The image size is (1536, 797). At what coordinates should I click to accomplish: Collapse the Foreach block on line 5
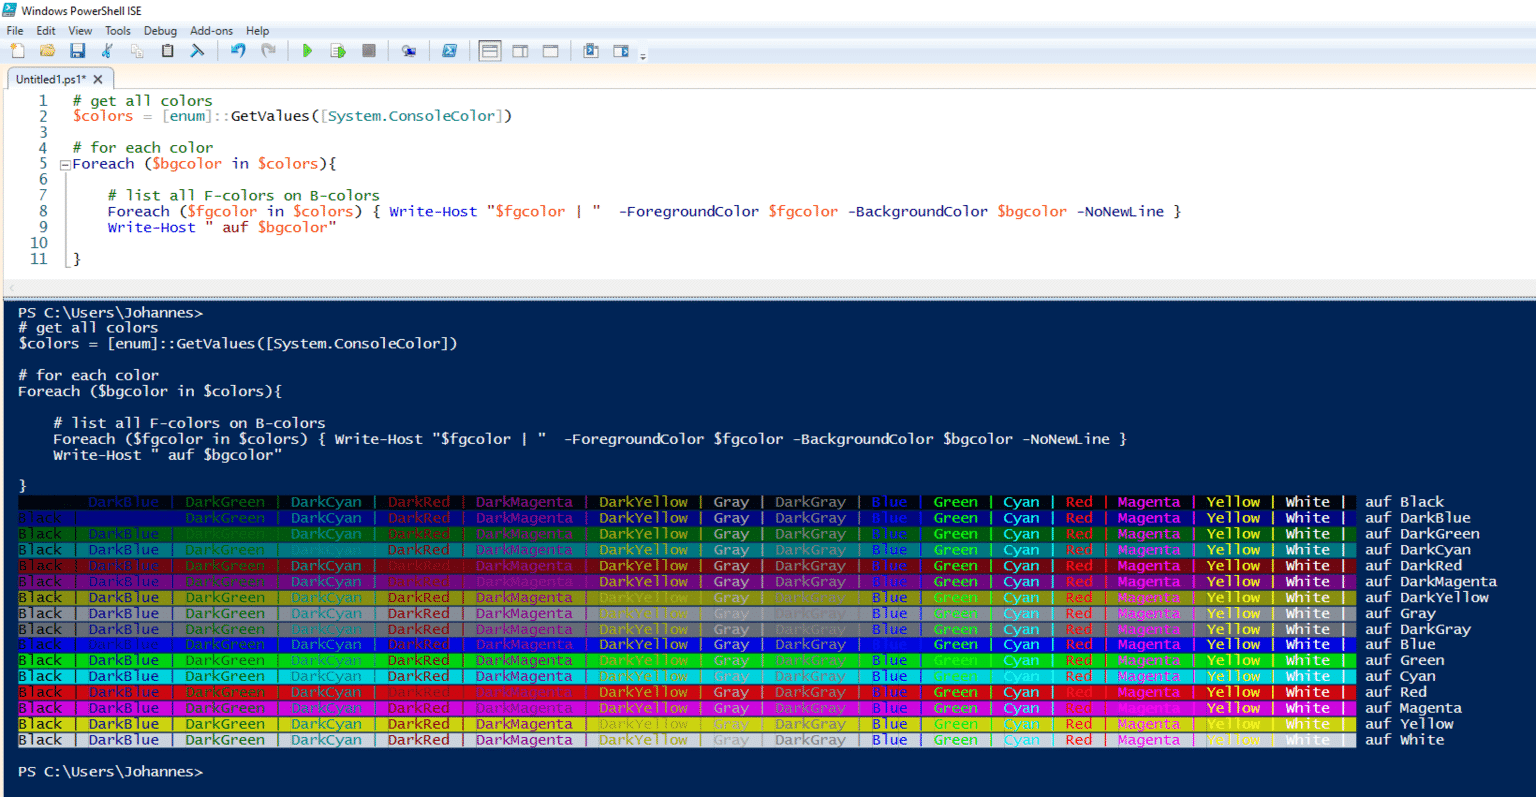point(64,165)
